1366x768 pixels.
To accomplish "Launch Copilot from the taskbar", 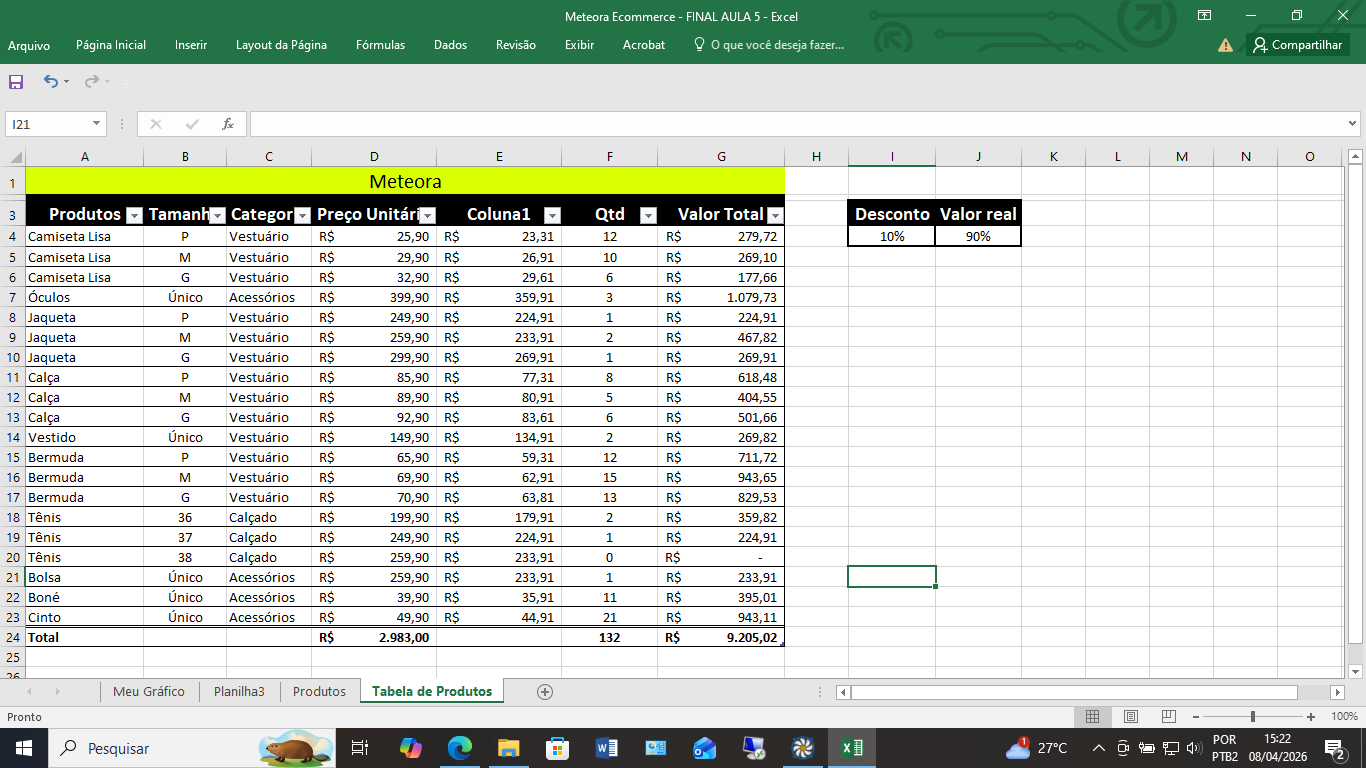I will (x=411, y=748).
